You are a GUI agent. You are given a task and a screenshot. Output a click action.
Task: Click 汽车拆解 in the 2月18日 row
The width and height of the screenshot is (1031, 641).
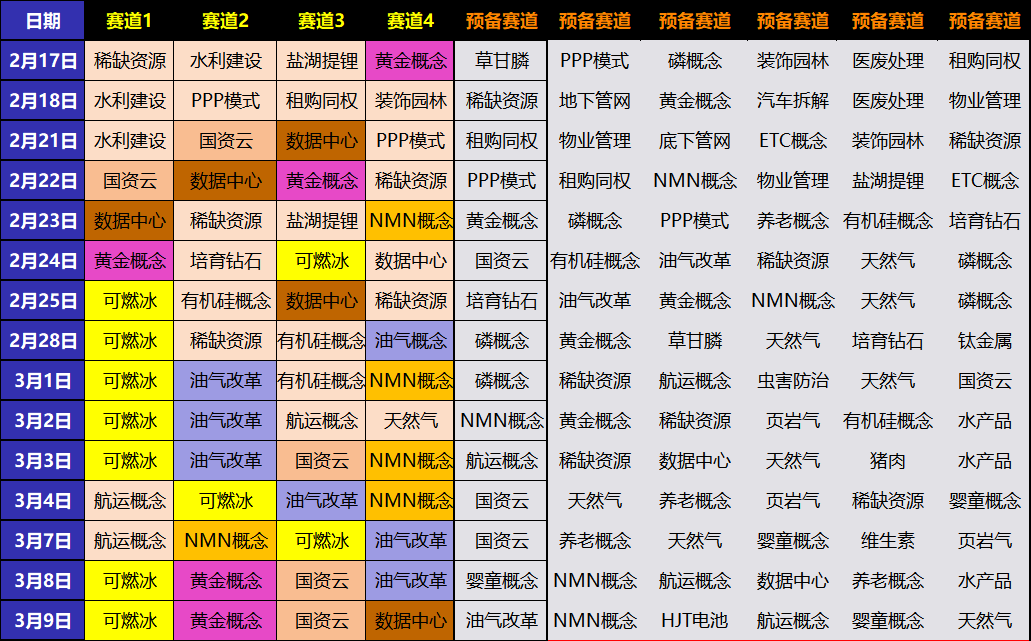coord(792,101)
